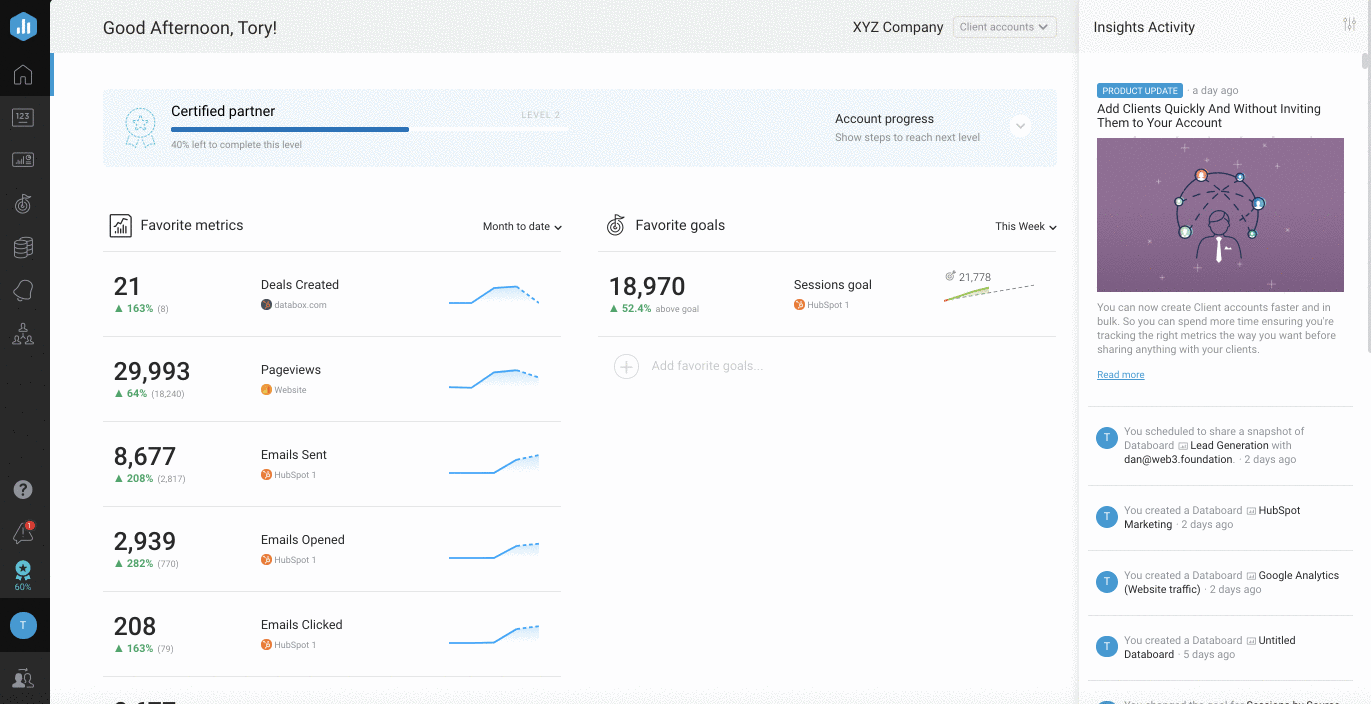The height and width of the screenshot is (704, 1371).
Task: Open the Databox logo home
Action: point(23,27)
